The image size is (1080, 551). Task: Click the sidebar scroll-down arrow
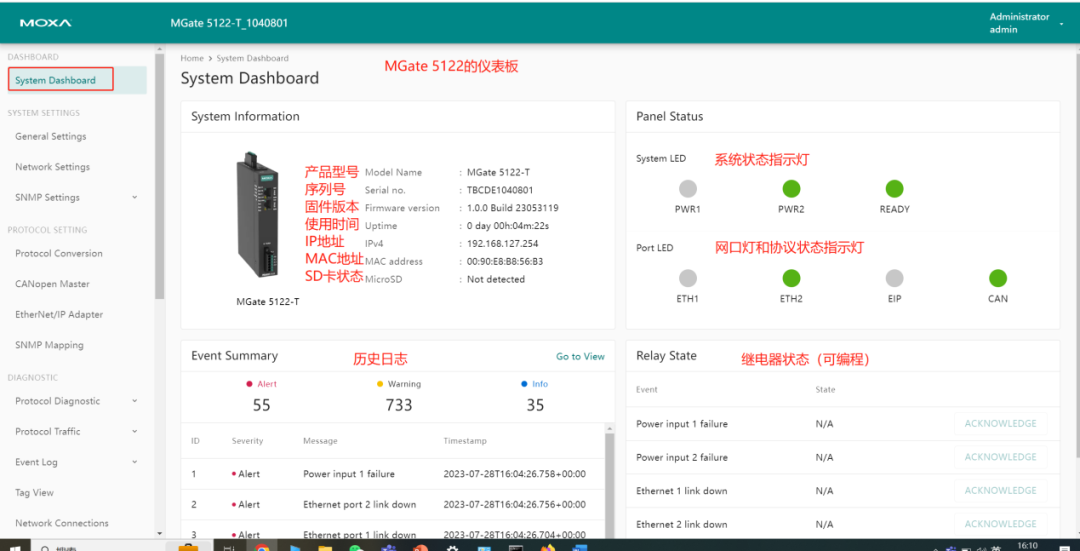coord(160,532)
